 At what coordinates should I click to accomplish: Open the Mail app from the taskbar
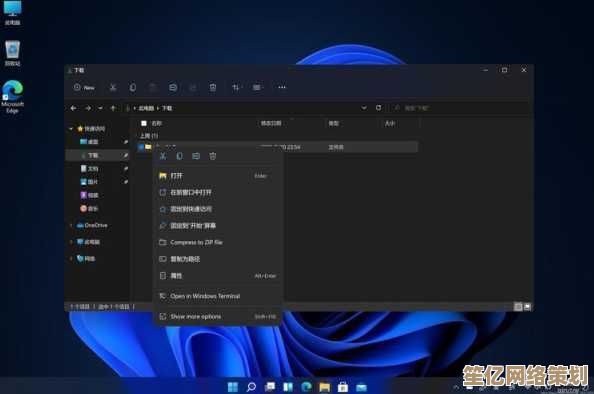click(361, 387)
